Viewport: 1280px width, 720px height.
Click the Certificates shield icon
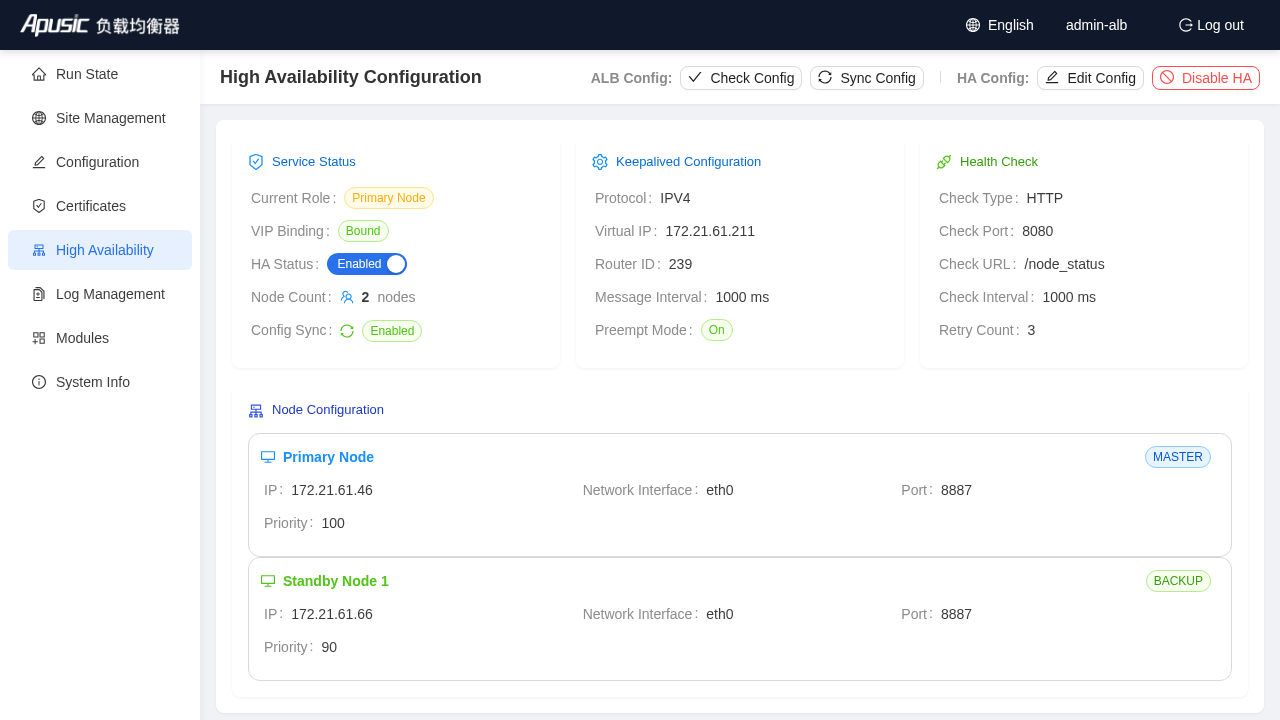click(x=39, y=206)
